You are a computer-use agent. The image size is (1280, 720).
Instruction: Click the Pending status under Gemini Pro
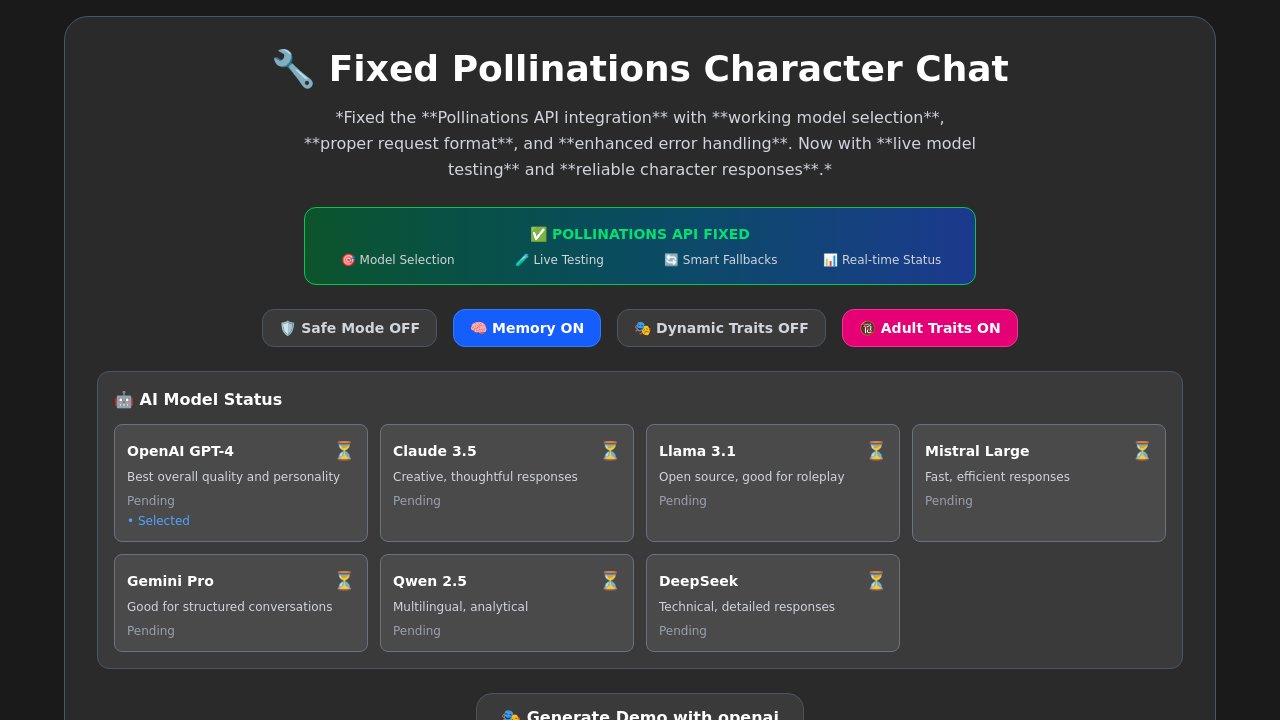point(151,631)
